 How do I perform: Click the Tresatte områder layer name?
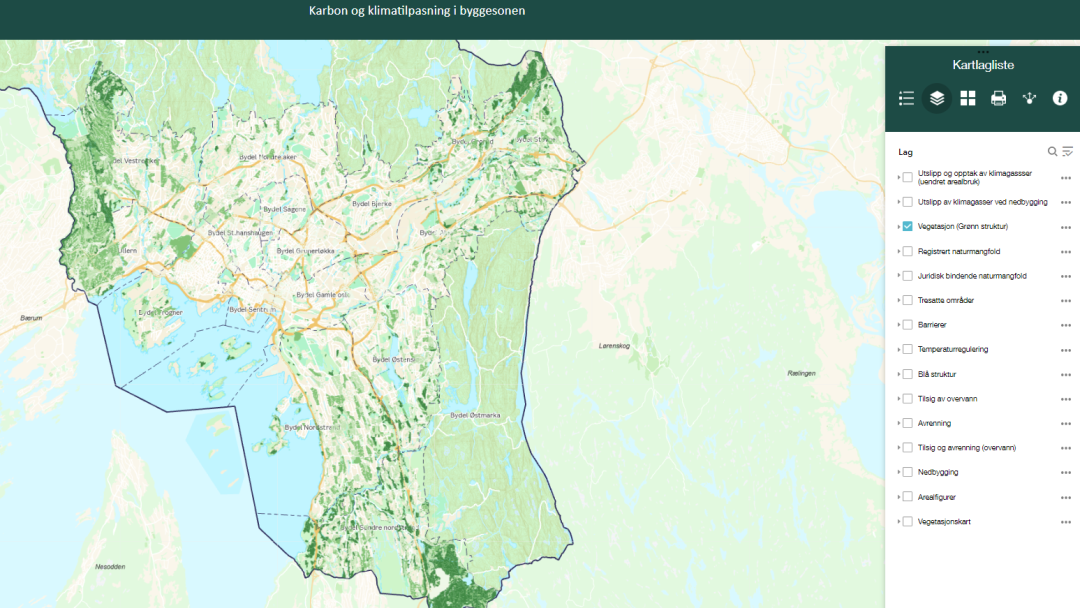coord(946,300)
